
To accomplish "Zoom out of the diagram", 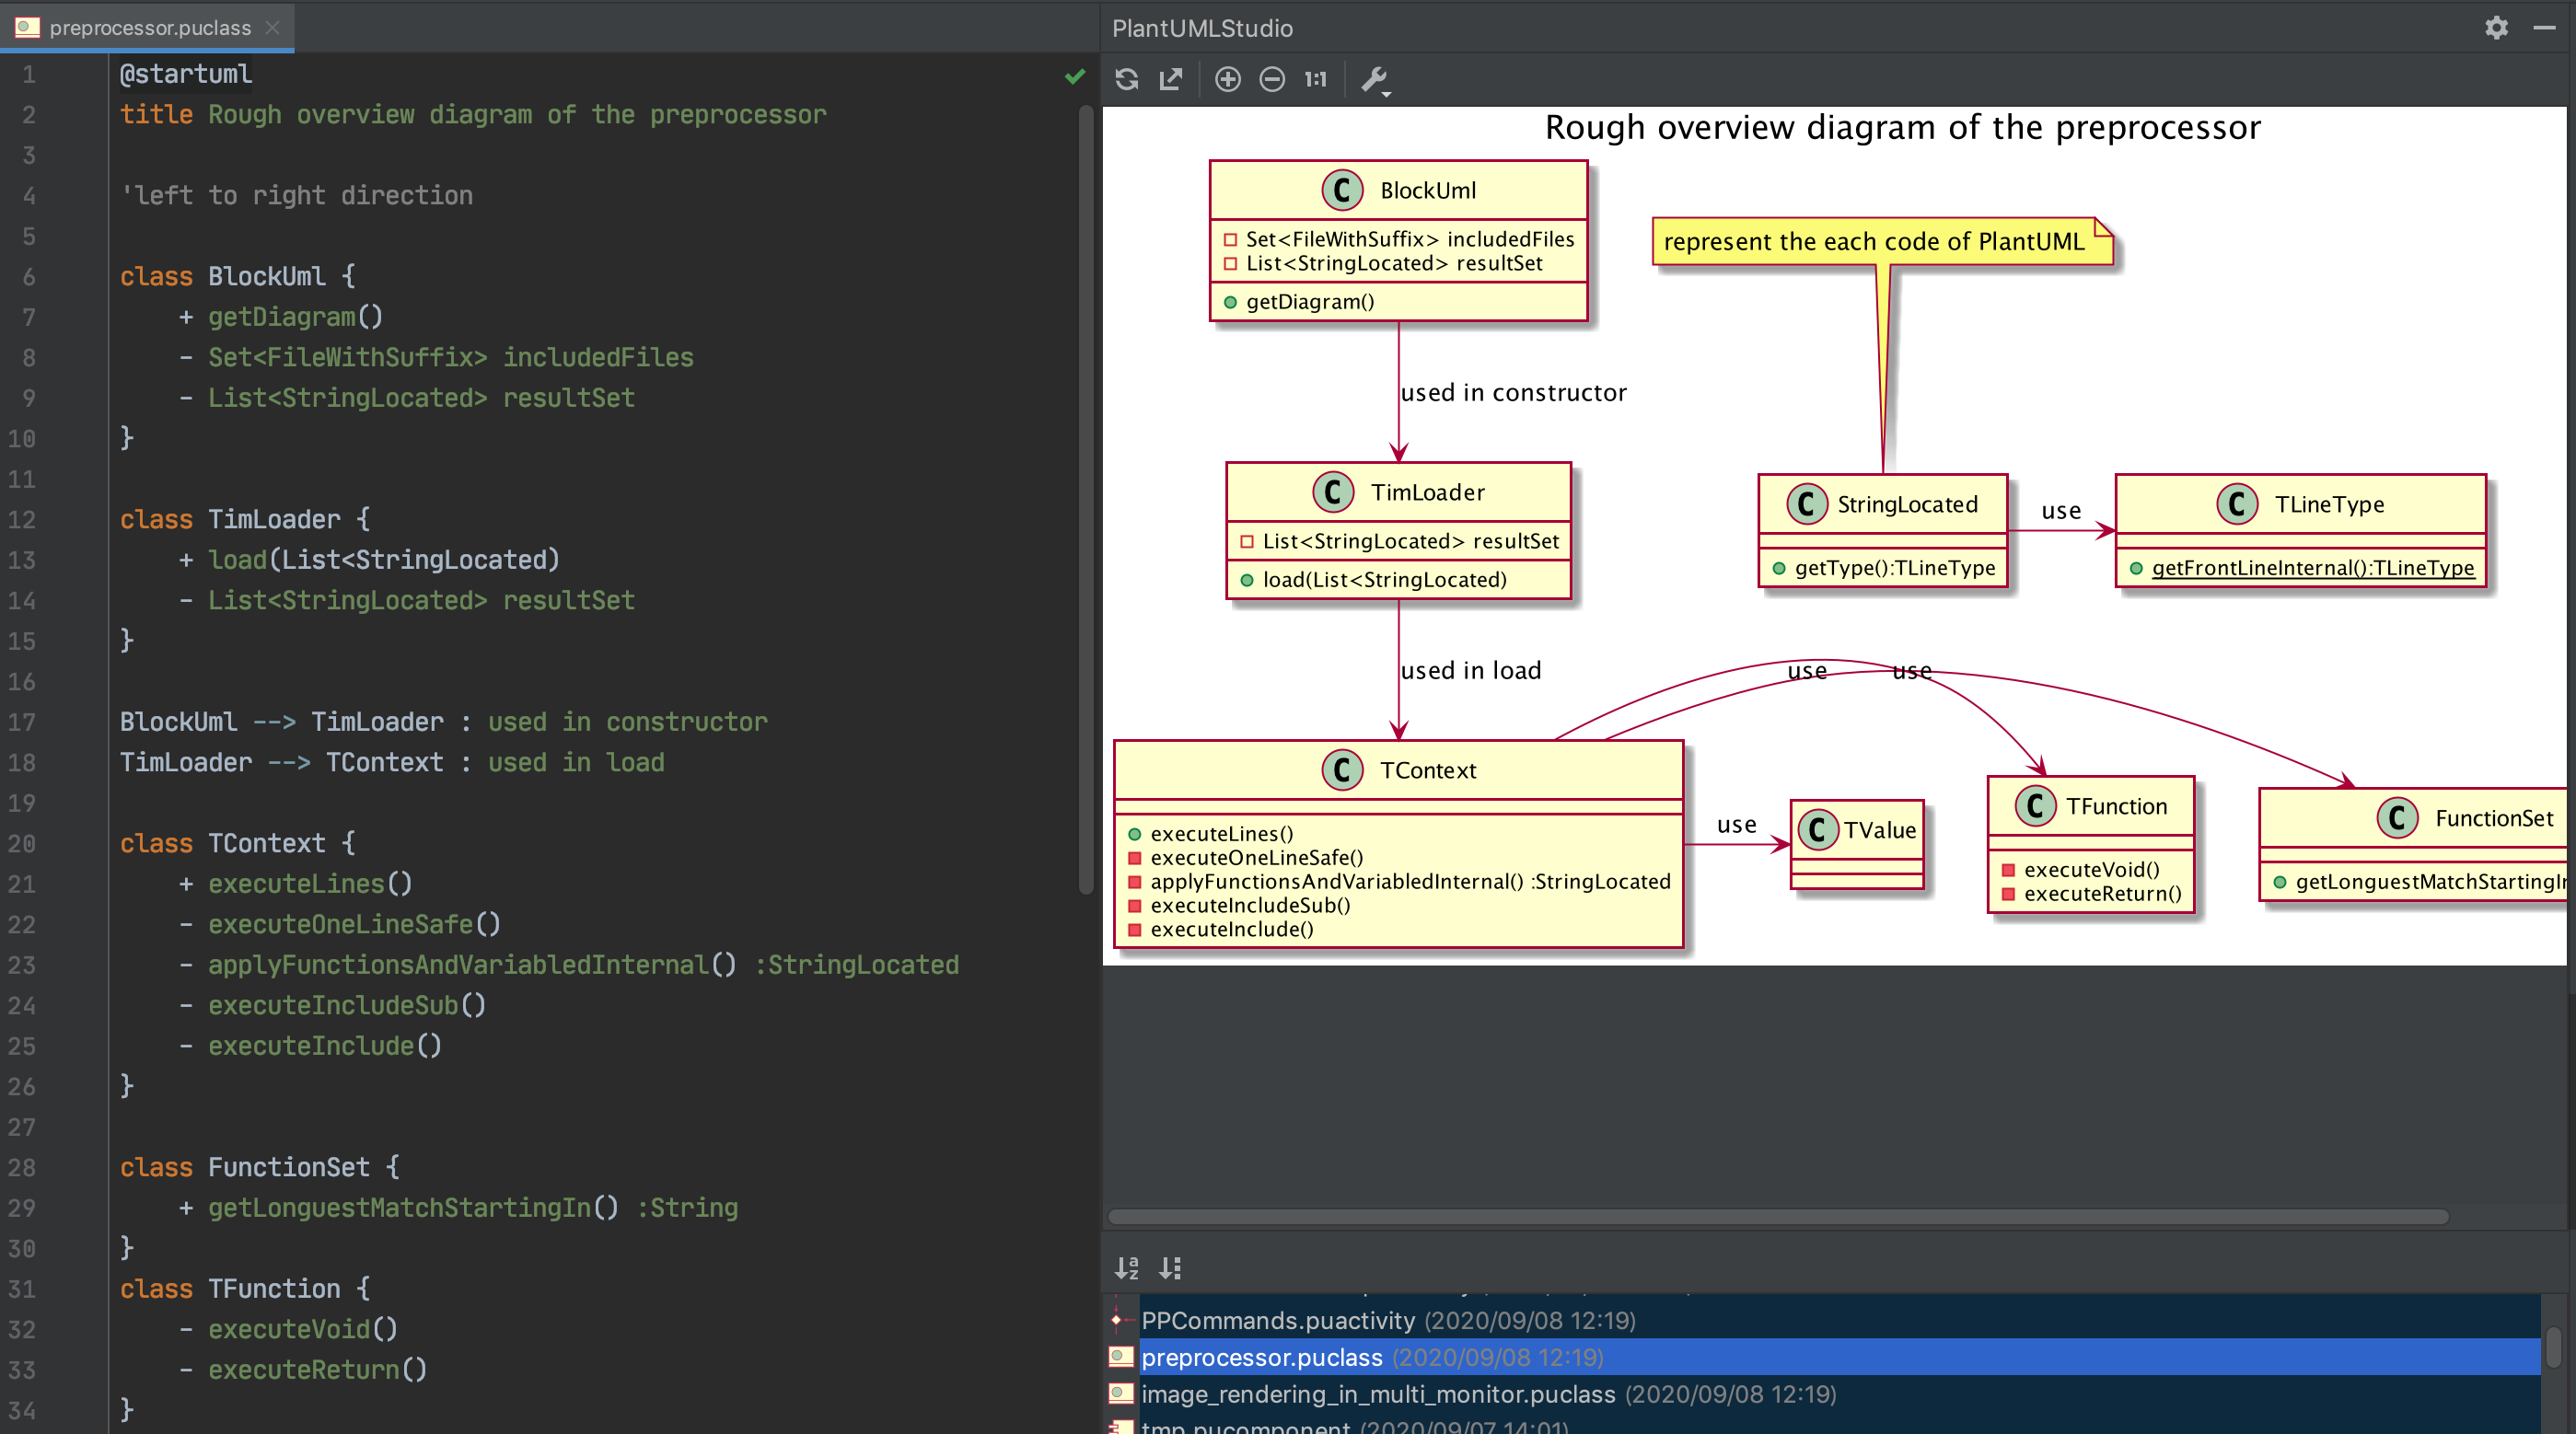I will (1271, 79).
